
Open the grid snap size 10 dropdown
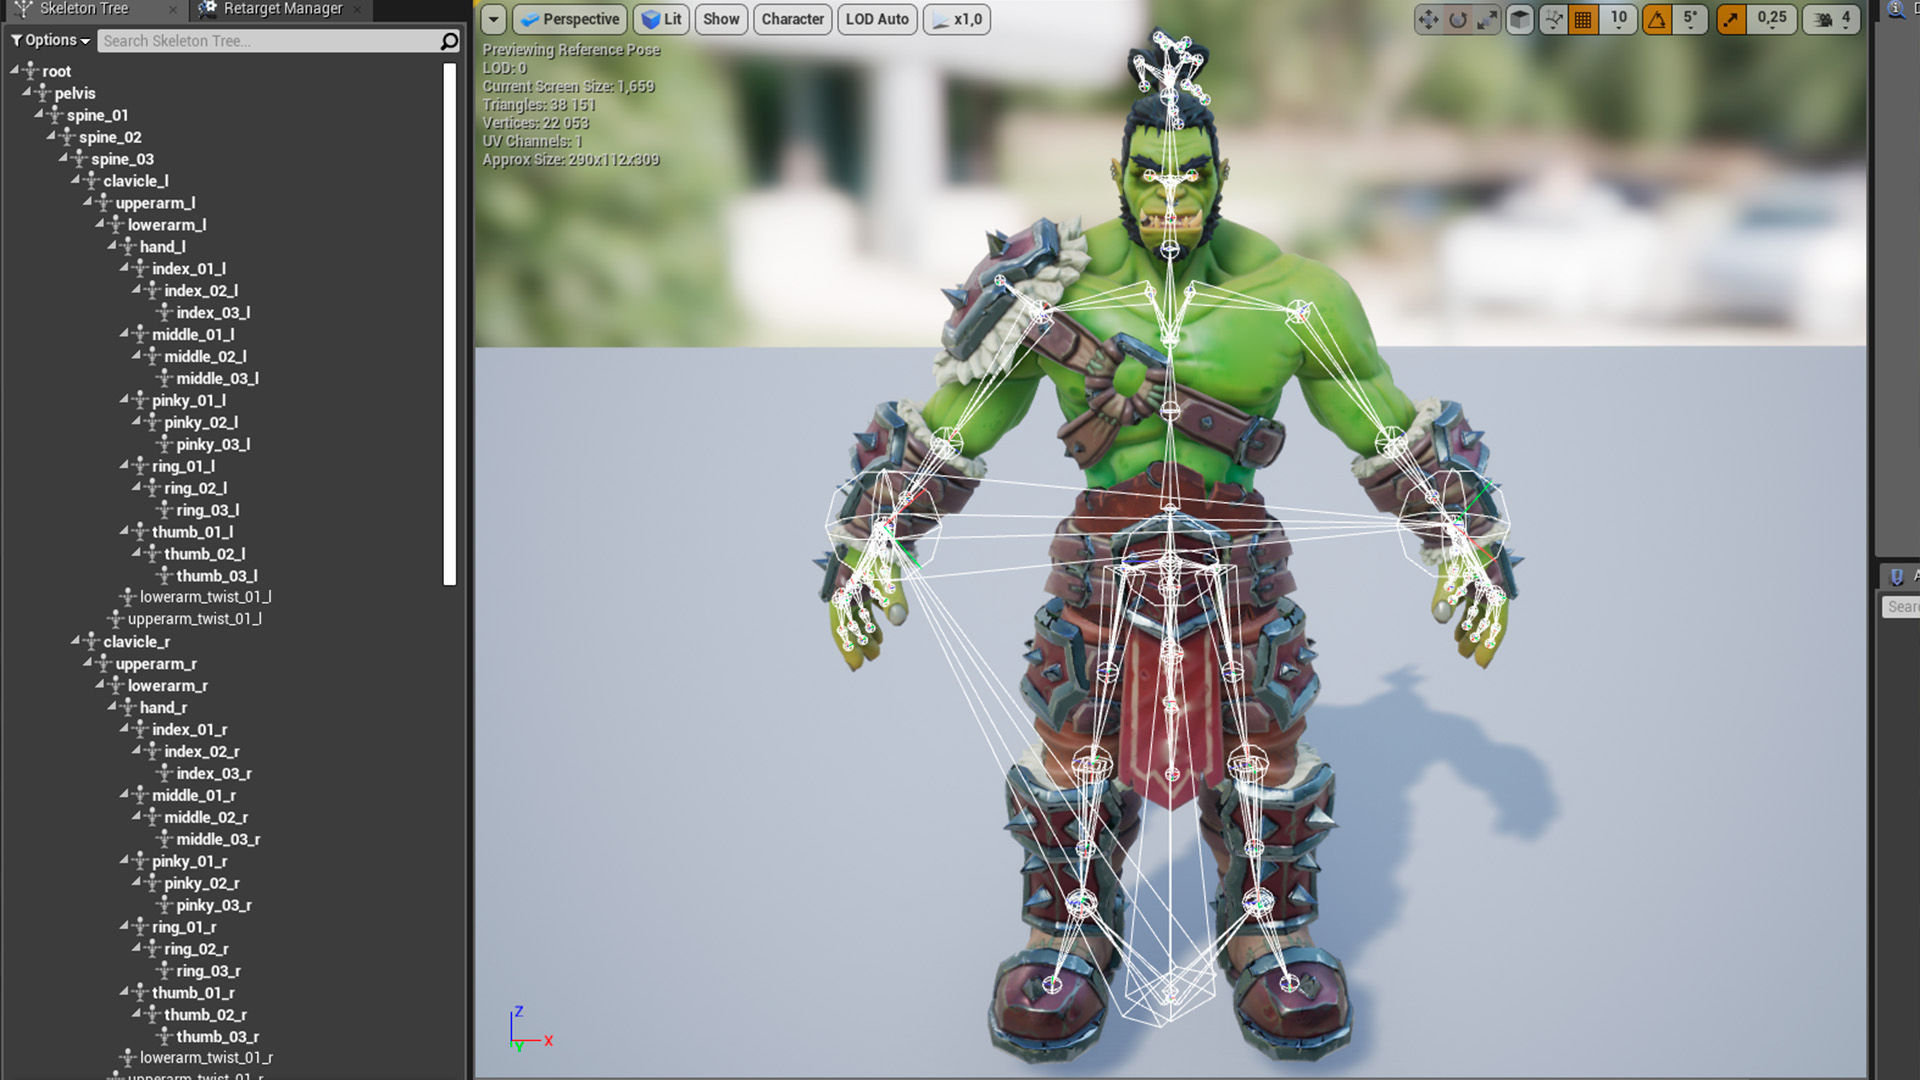pyautogui.click(x=1618, y=19)
